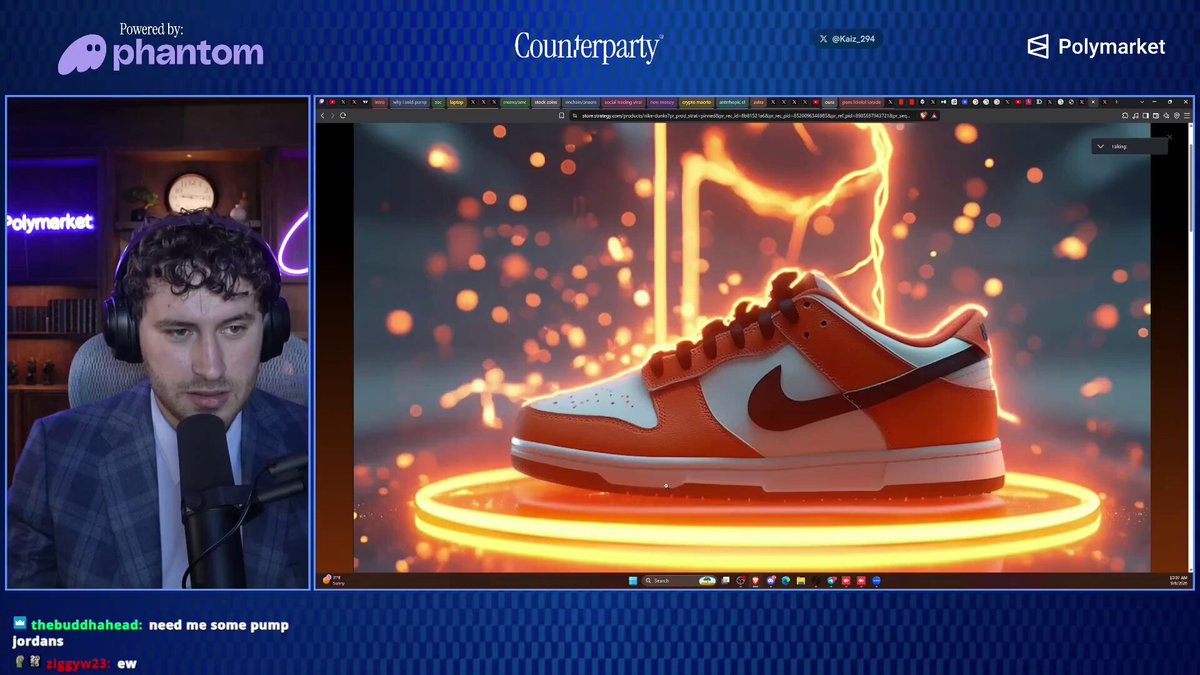Switch to the 'why i sold pump' tab group
The height and width of the screenshot is (675, 1200).
tap(410, 102)
